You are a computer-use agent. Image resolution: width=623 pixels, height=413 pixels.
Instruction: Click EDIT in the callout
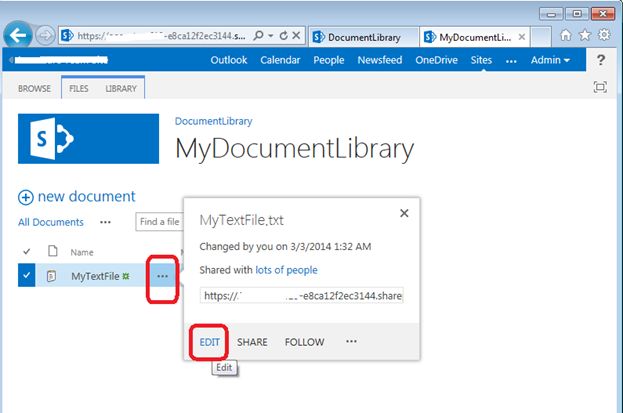click(209, 342)
